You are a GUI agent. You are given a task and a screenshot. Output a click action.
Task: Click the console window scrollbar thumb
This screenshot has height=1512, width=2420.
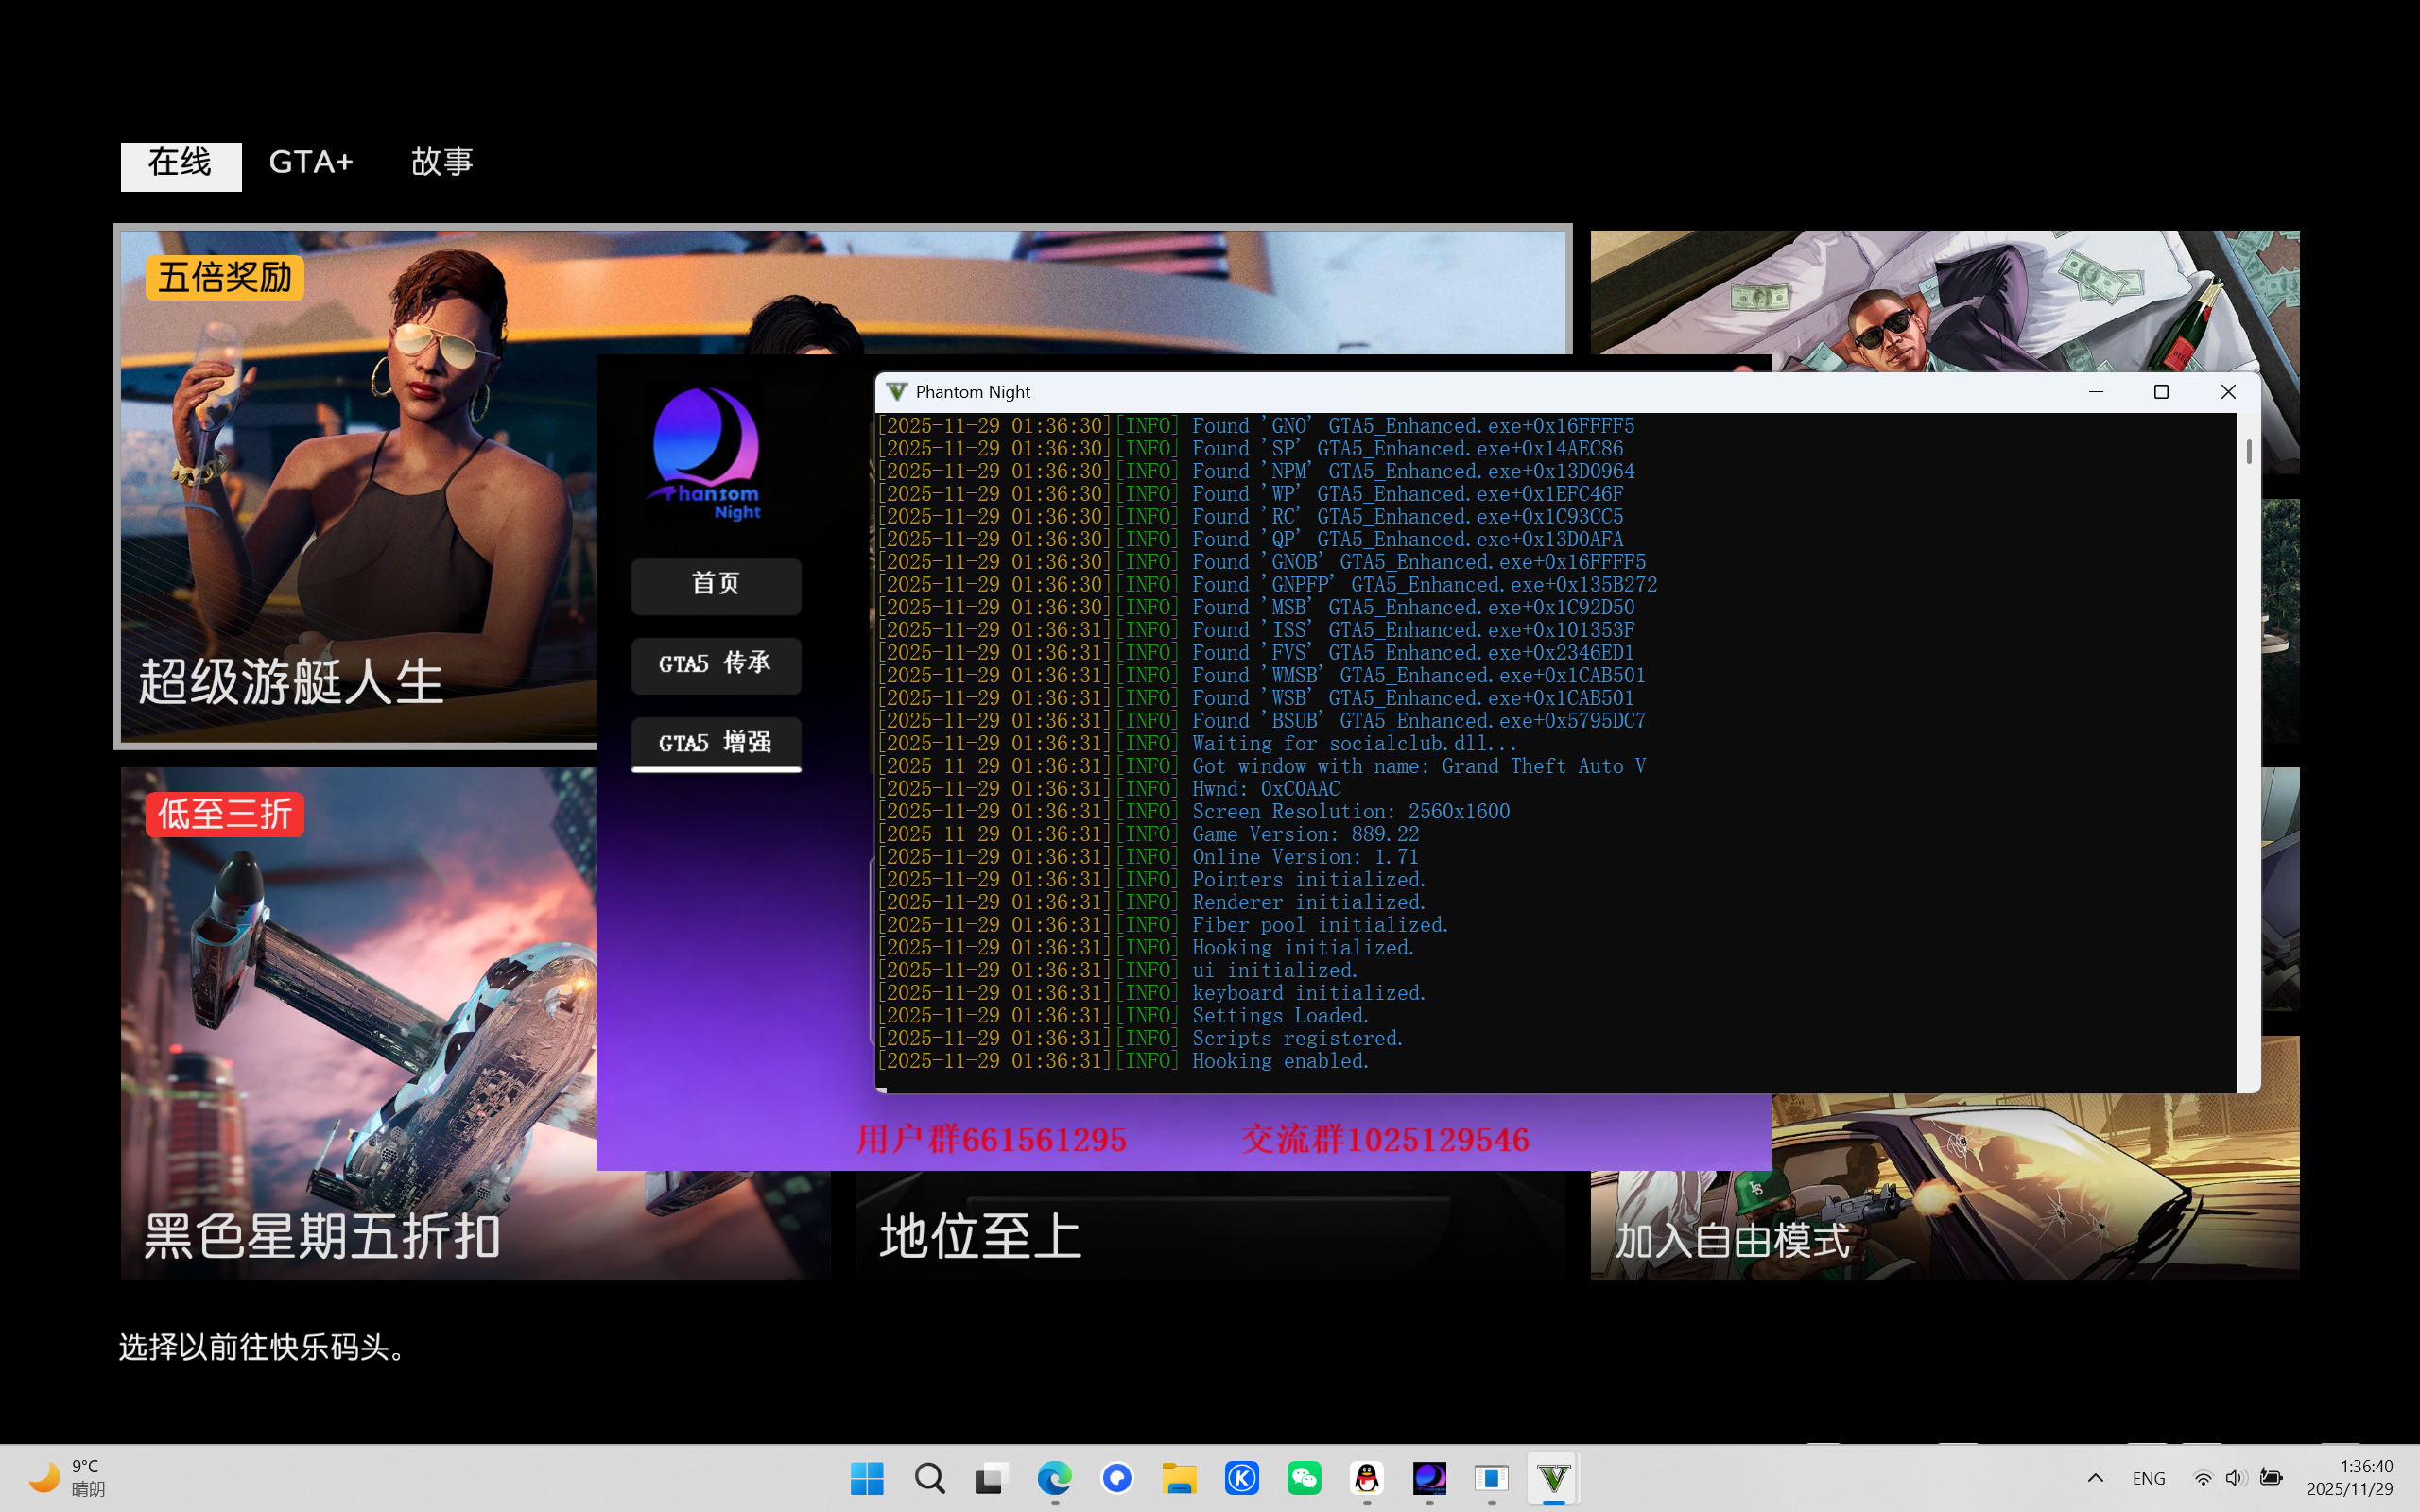coord(2249,452)
